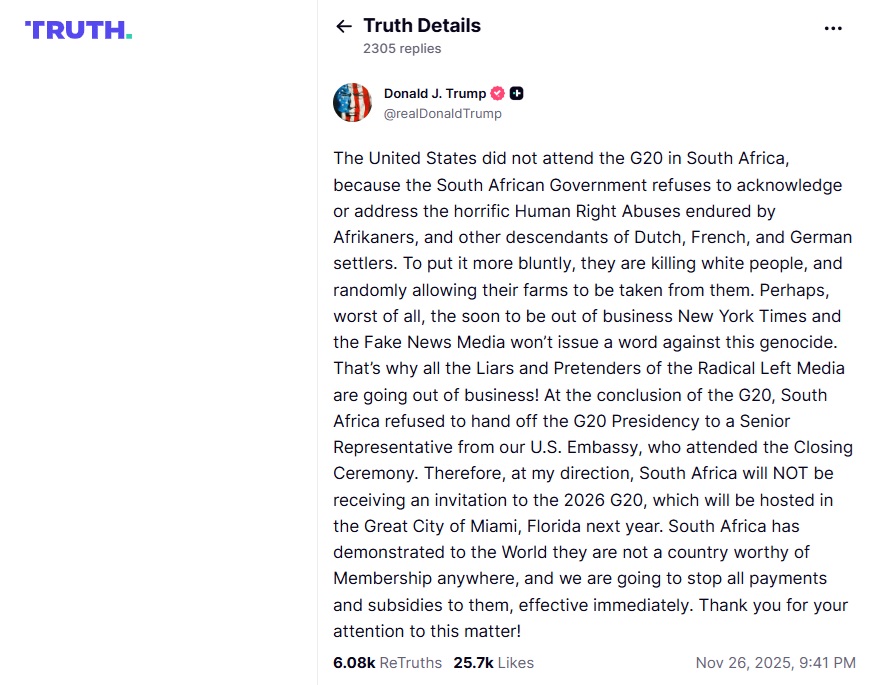869x685 pixels.
Task: Click the Nov 26, 2025 timestamp
Action: point(775,662)
